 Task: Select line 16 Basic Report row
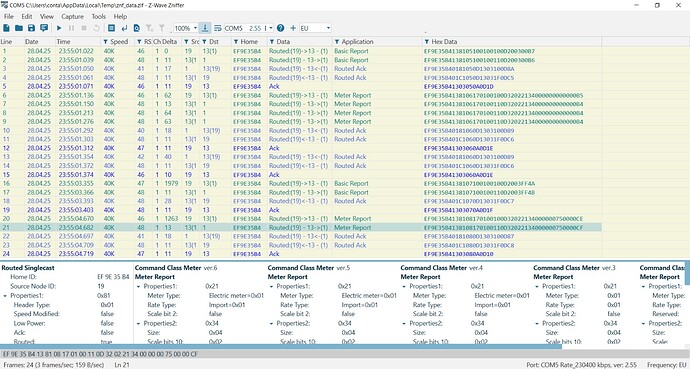(x=301, y=183)
